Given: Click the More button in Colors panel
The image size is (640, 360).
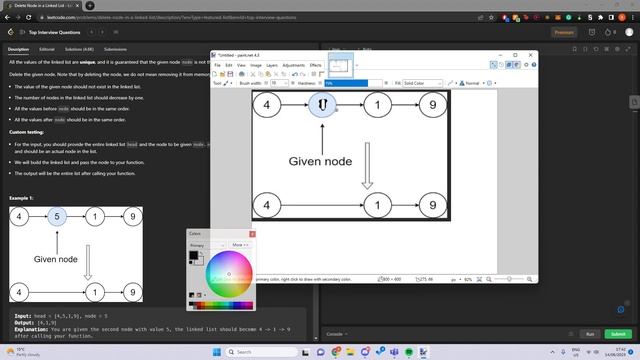Looking at the screenshot, I should pyautogui.click(x=240, y=245).
